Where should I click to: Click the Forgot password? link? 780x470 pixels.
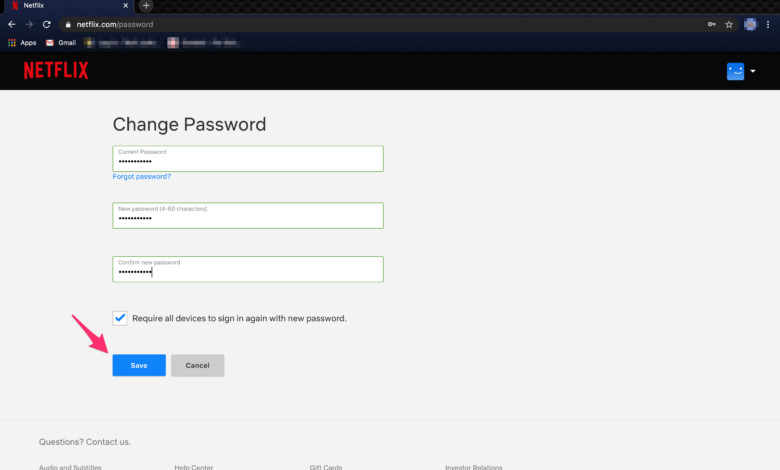pyautogui.click(x=141, y=177)
